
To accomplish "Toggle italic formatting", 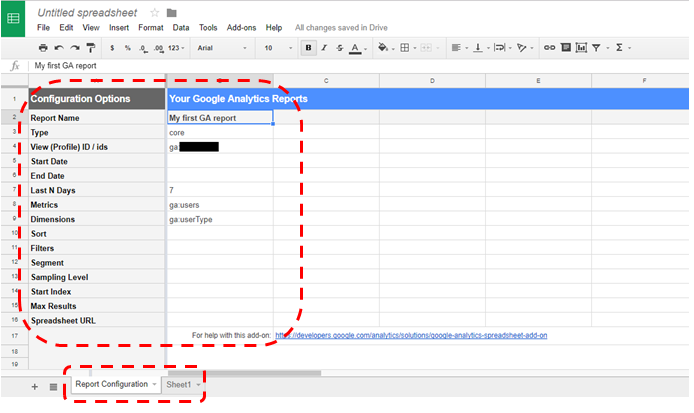I will tap(324, 48).
